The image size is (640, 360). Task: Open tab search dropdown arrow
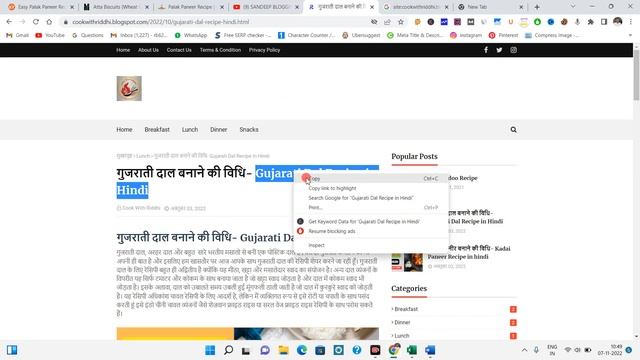coord(573,7)
